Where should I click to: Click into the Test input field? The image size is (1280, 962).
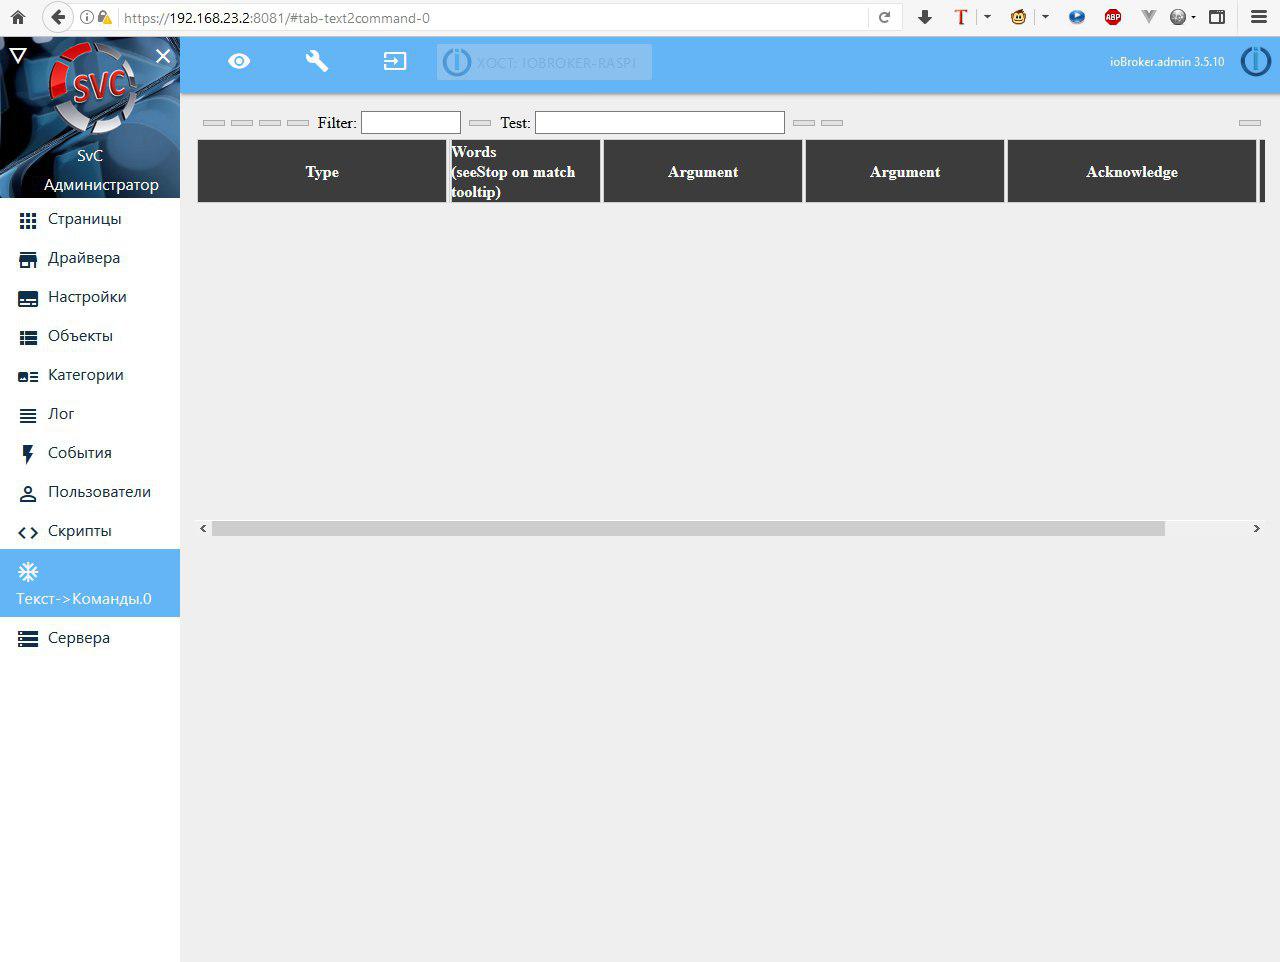point(660,122)
